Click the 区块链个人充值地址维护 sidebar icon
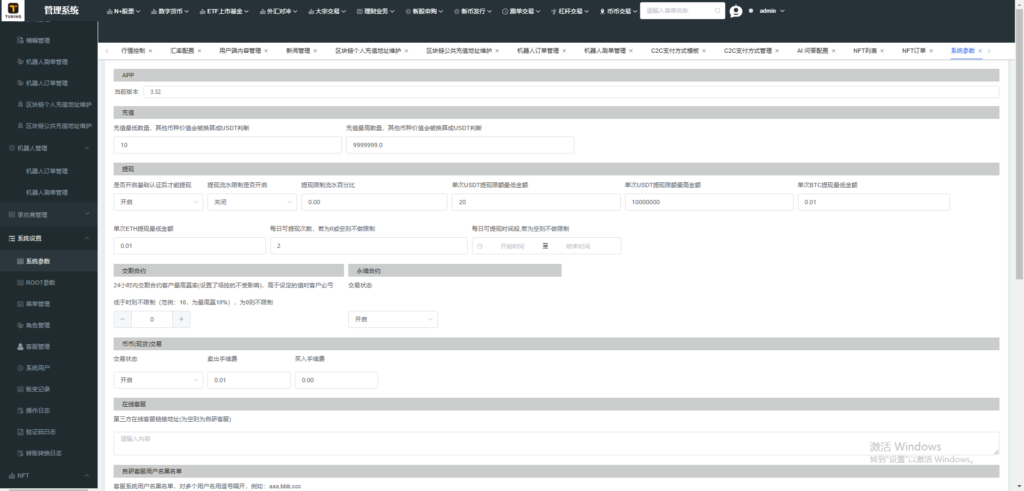This screenshot has width=1024, height=491. pyautogui.click(x=20, y=104)
